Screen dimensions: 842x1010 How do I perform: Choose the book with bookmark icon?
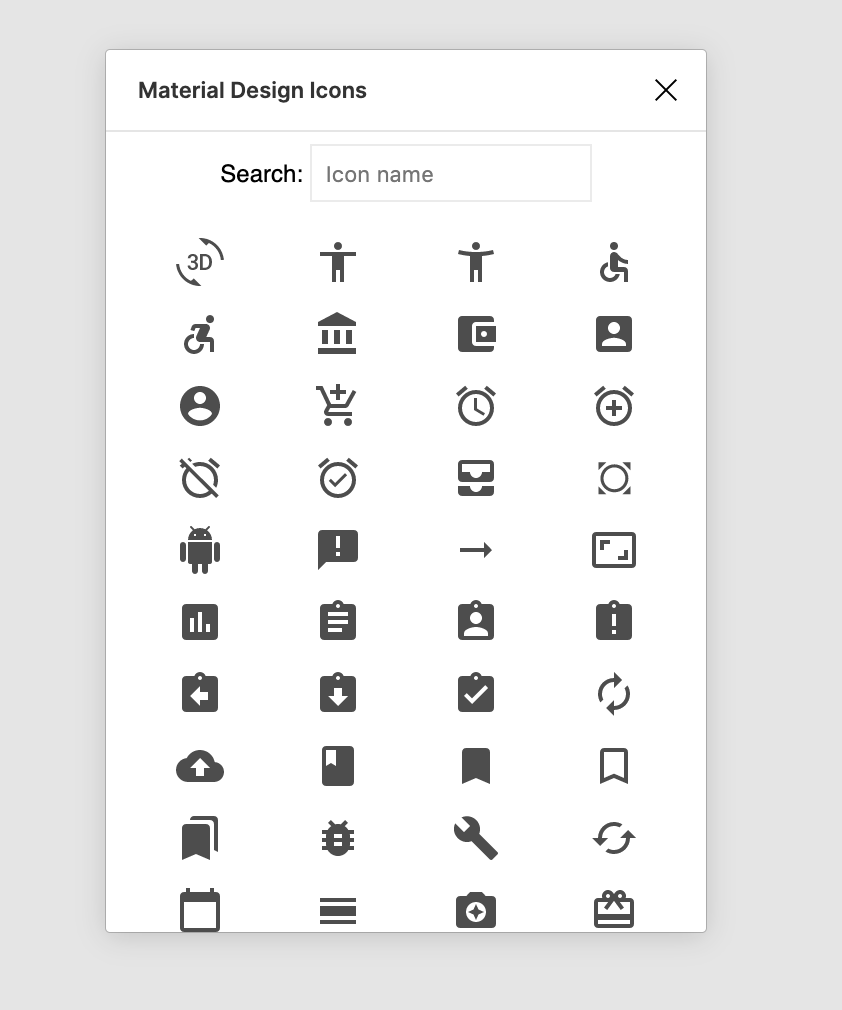[x=338, y=767]
